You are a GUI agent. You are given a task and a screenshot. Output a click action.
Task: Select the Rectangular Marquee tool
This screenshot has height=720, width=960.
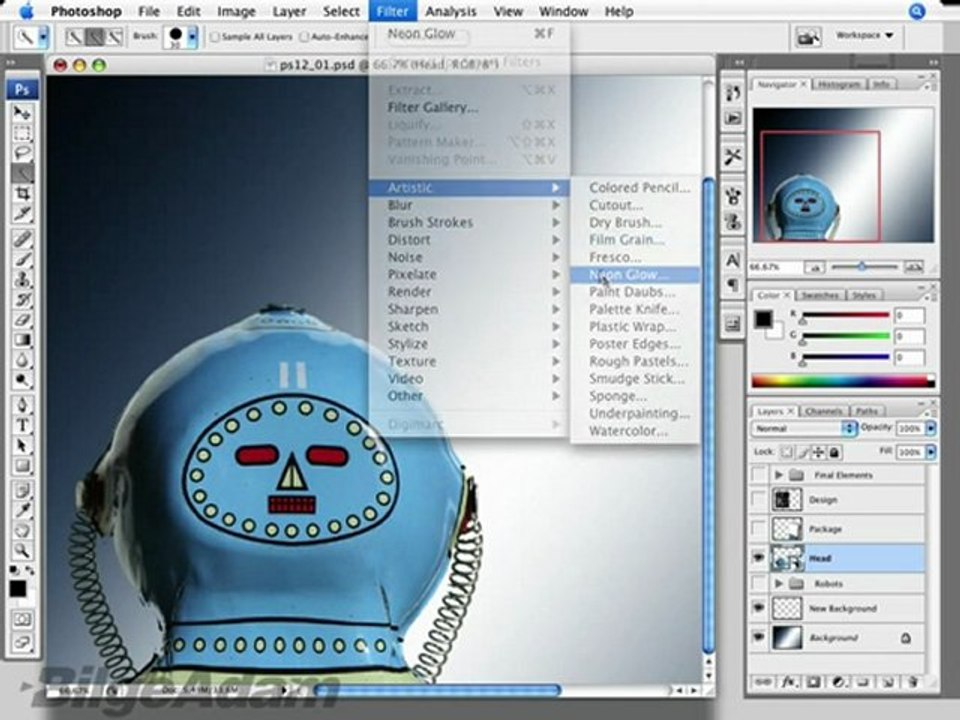pyautogui.click(x=22, y=133)
